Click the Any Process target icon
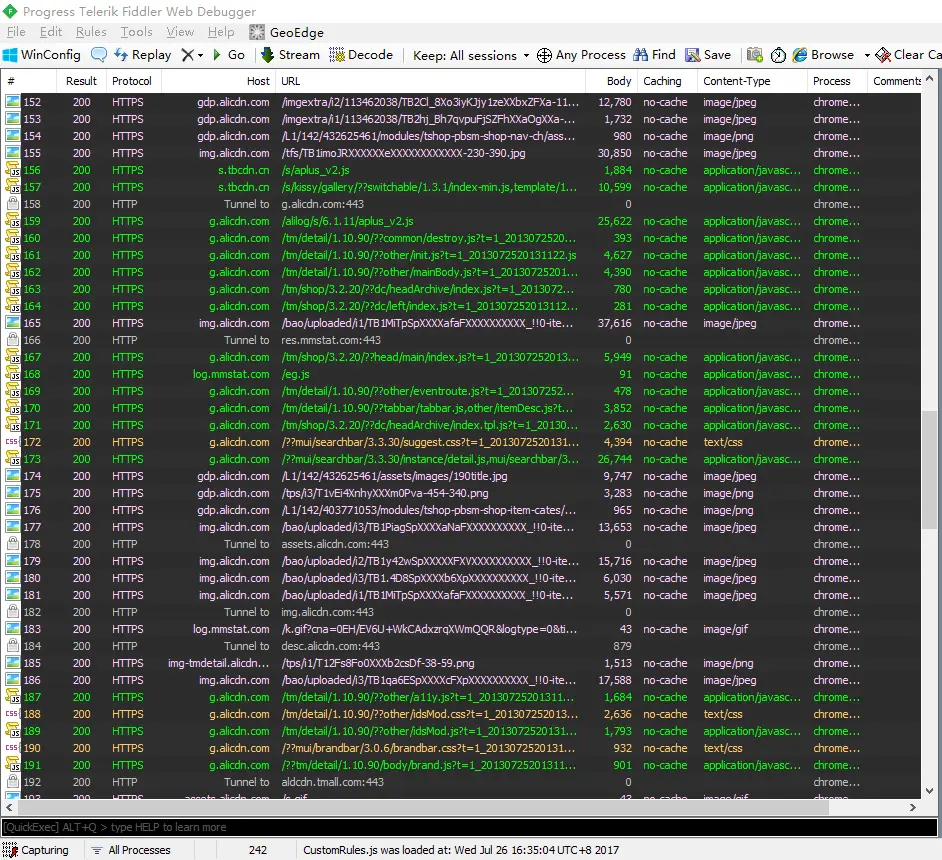This screenshot has width=942, height=860. (x=544, y=55)
